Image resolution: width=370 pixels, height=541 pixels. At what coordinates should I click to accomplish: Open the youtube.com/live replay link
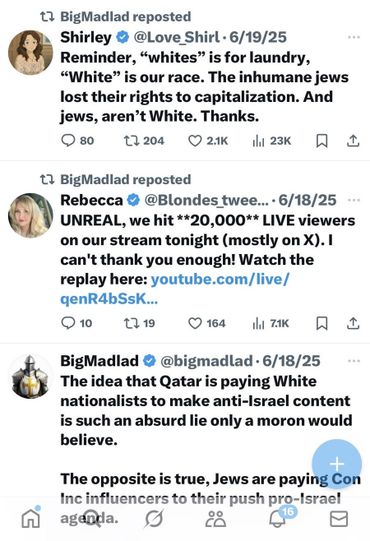175,289
